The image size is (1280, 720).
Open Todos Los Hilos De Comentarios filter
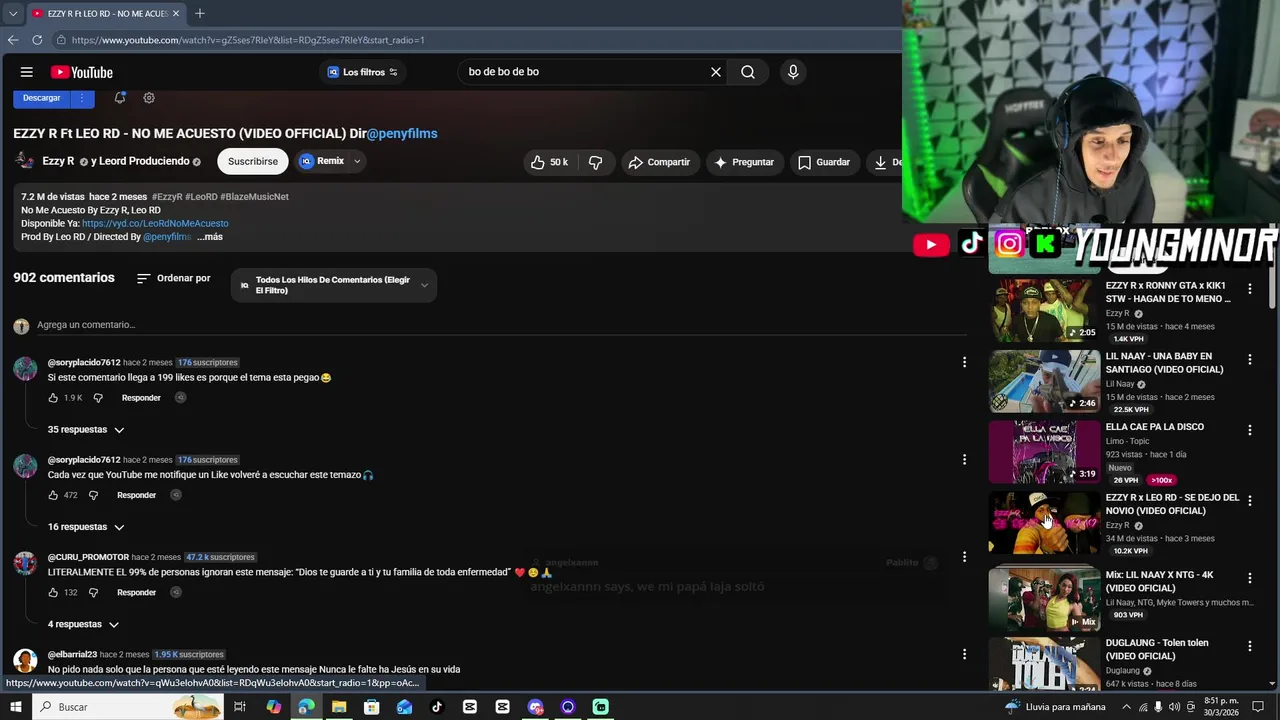tap(334, 285)
